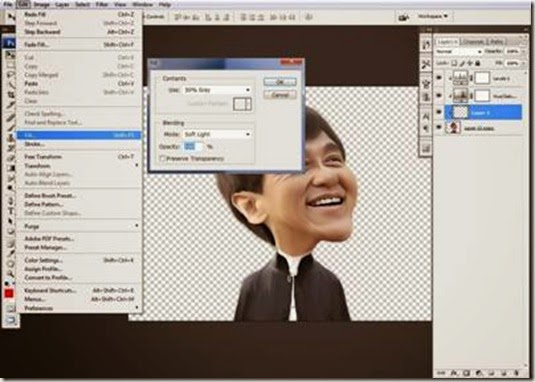Select the Type tool (T)
This screenshot has width=535, height=382.
pyautogui.click(x=10, y=211)
